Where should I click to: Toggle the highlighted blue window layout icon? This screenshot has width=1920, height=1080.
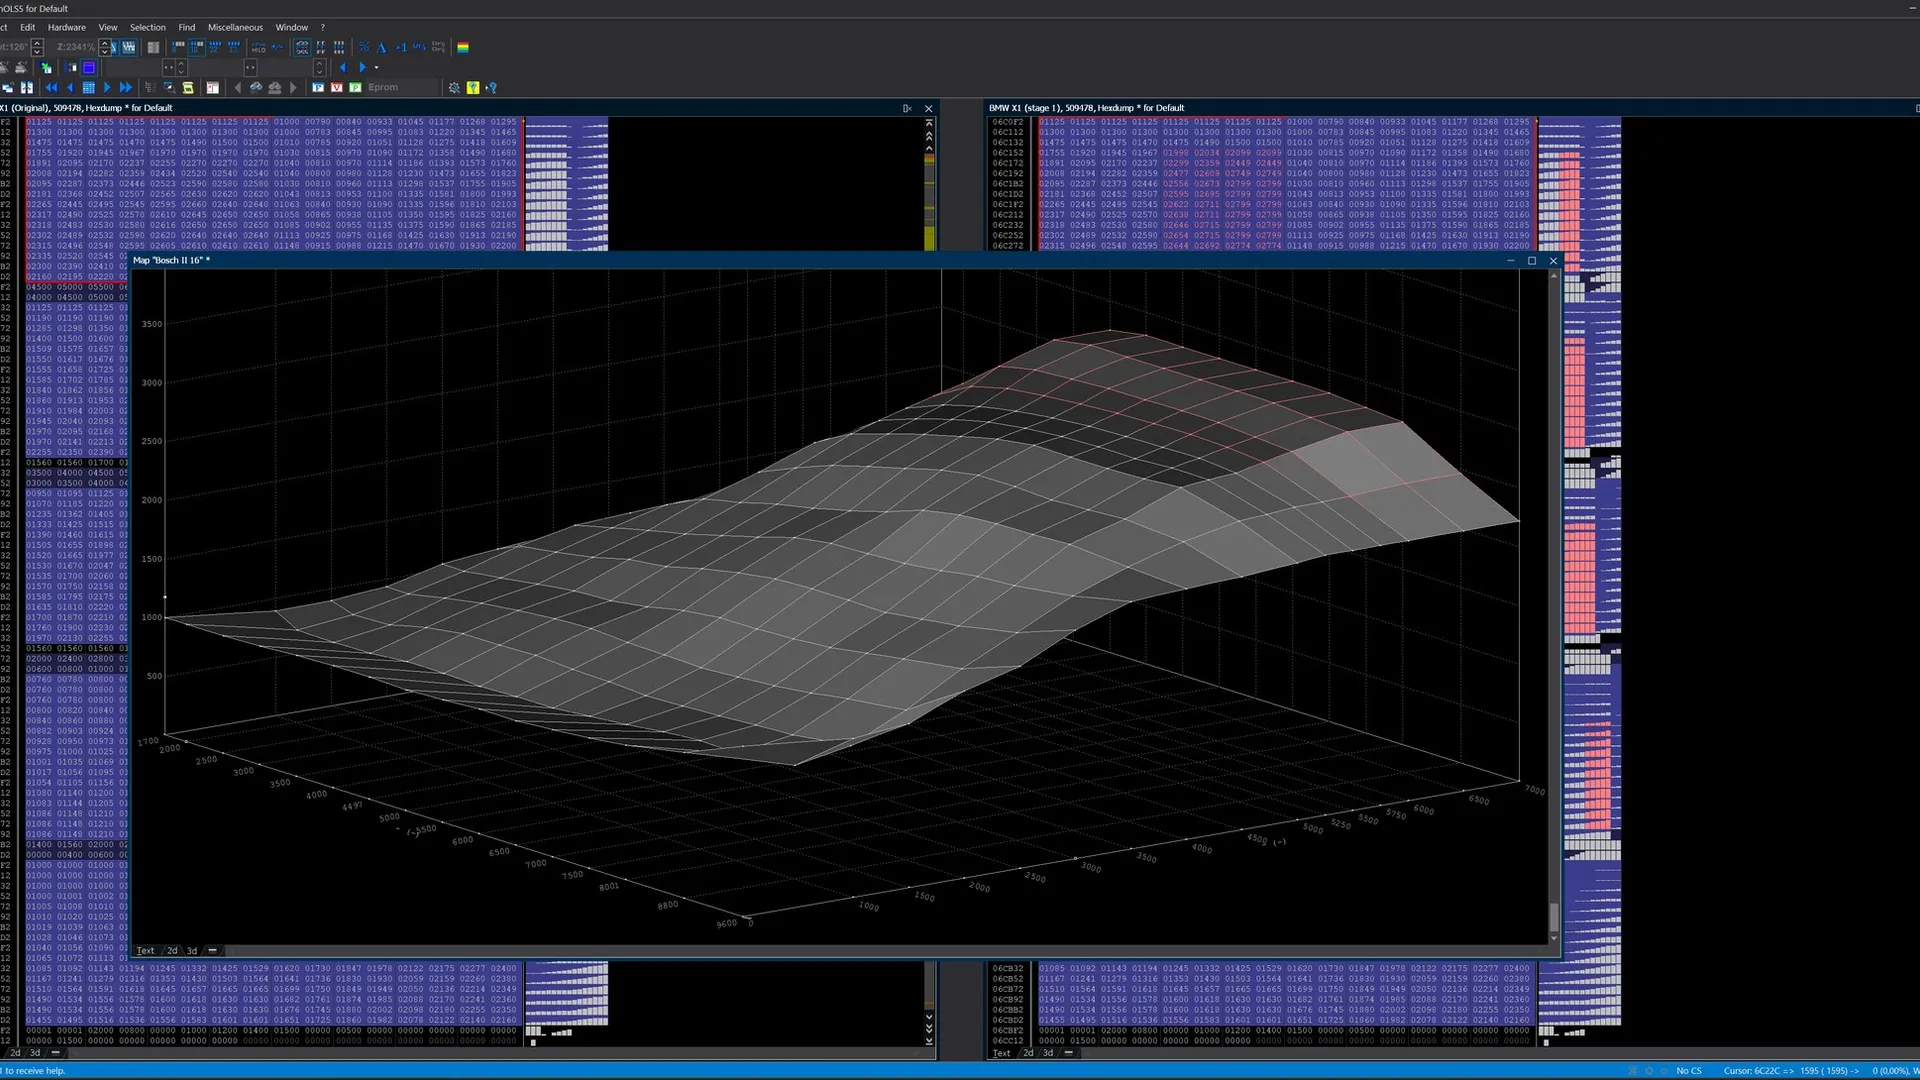pos(89,67)
